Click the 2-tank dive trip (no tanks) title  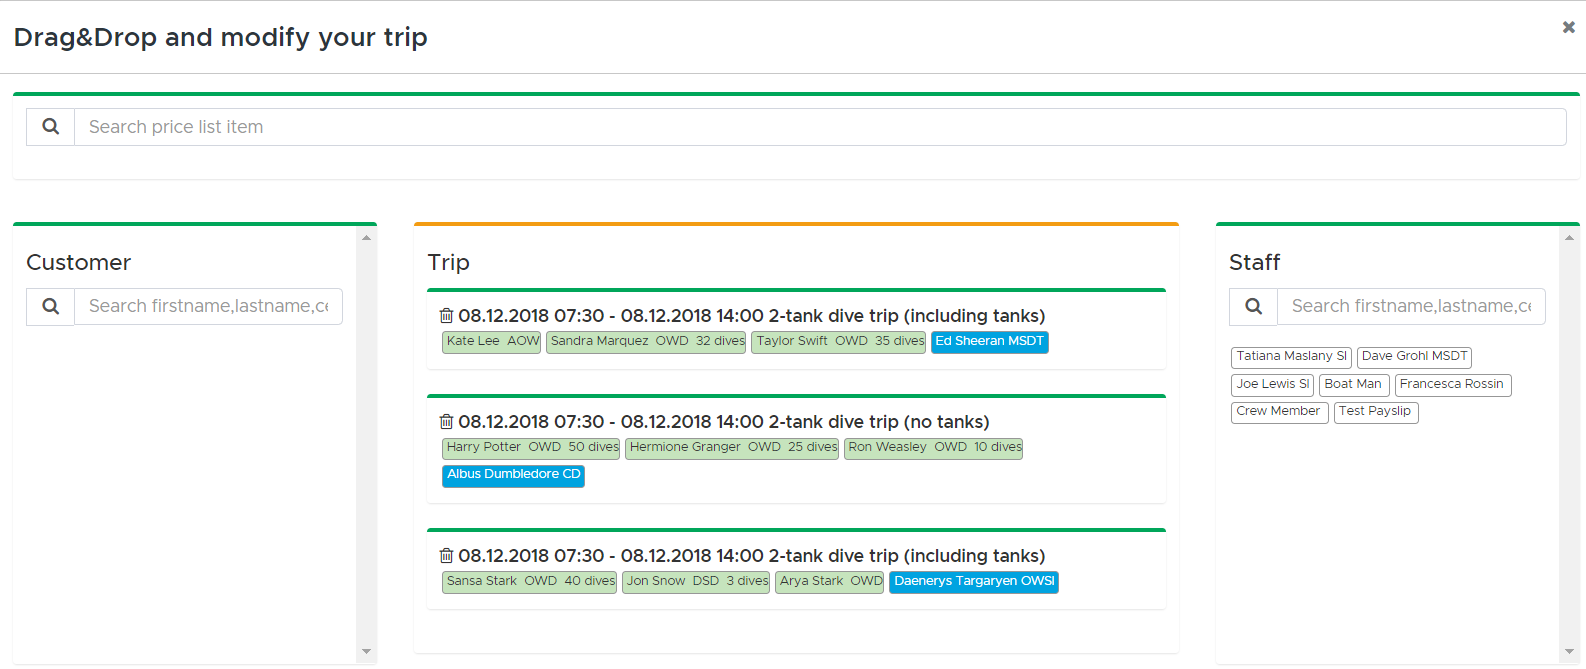point(724,422)
